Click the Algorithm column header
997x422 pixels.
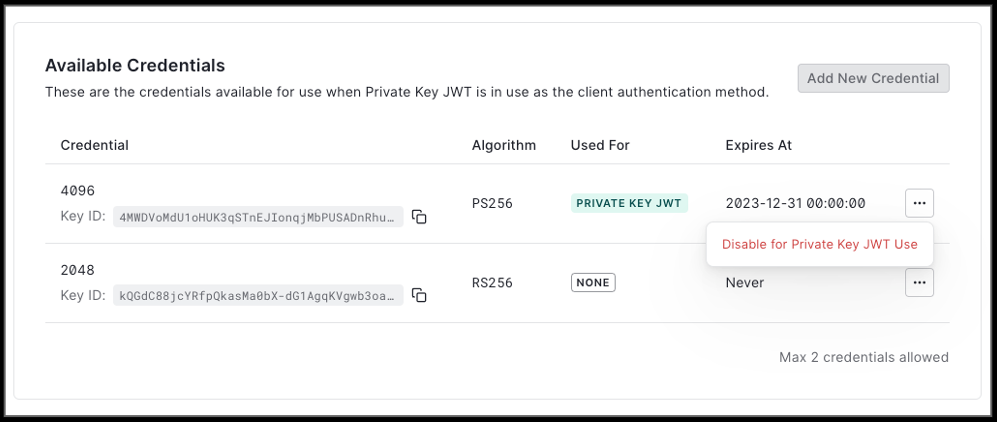pyautogui.click(x=504, y=145)
